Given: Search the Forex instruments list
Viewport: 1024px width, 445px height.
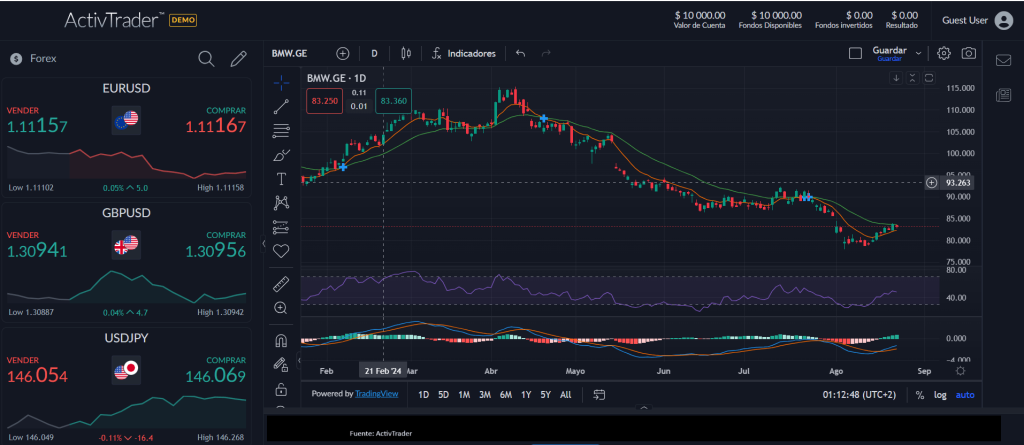Looking at the screenshot, I should (206, 58).
